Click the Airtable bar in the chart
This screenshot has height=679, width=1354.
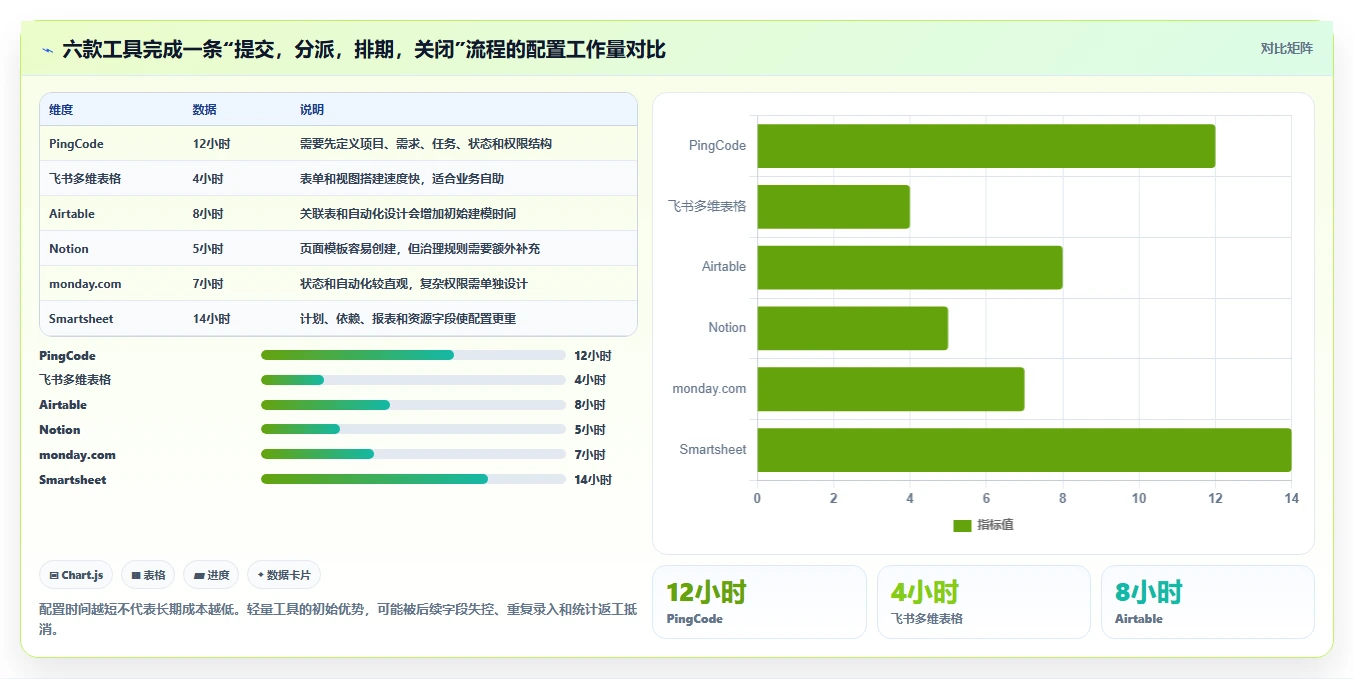(x=909, y=267)
